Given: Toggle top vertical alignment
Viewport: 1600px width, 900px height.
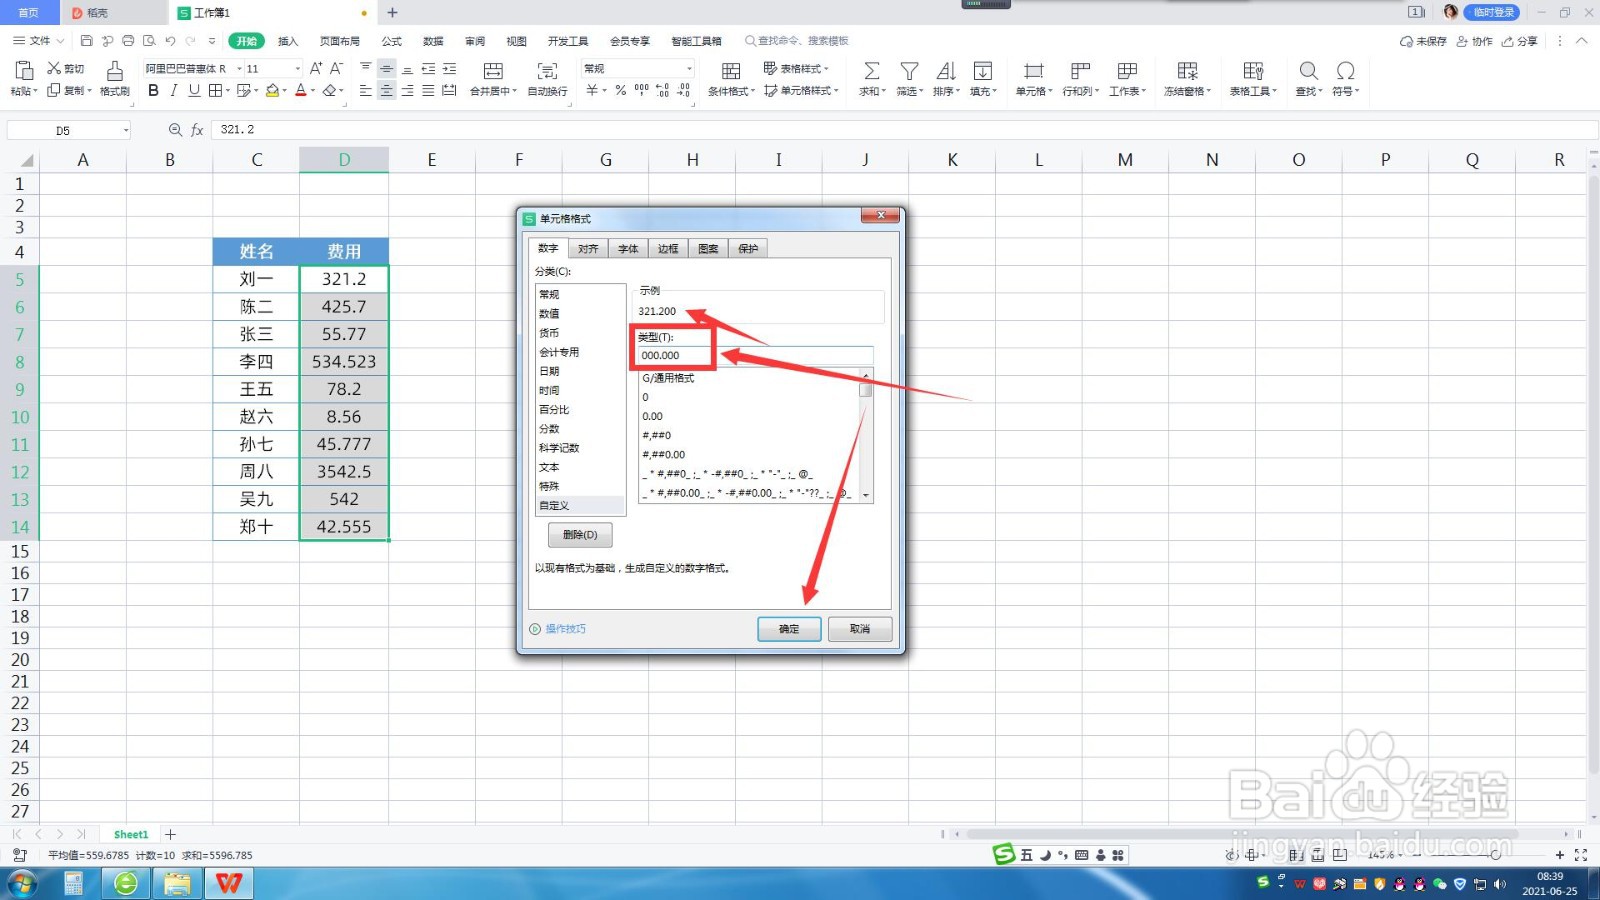Looking at the screenshot, I should [x=365, y=68].
